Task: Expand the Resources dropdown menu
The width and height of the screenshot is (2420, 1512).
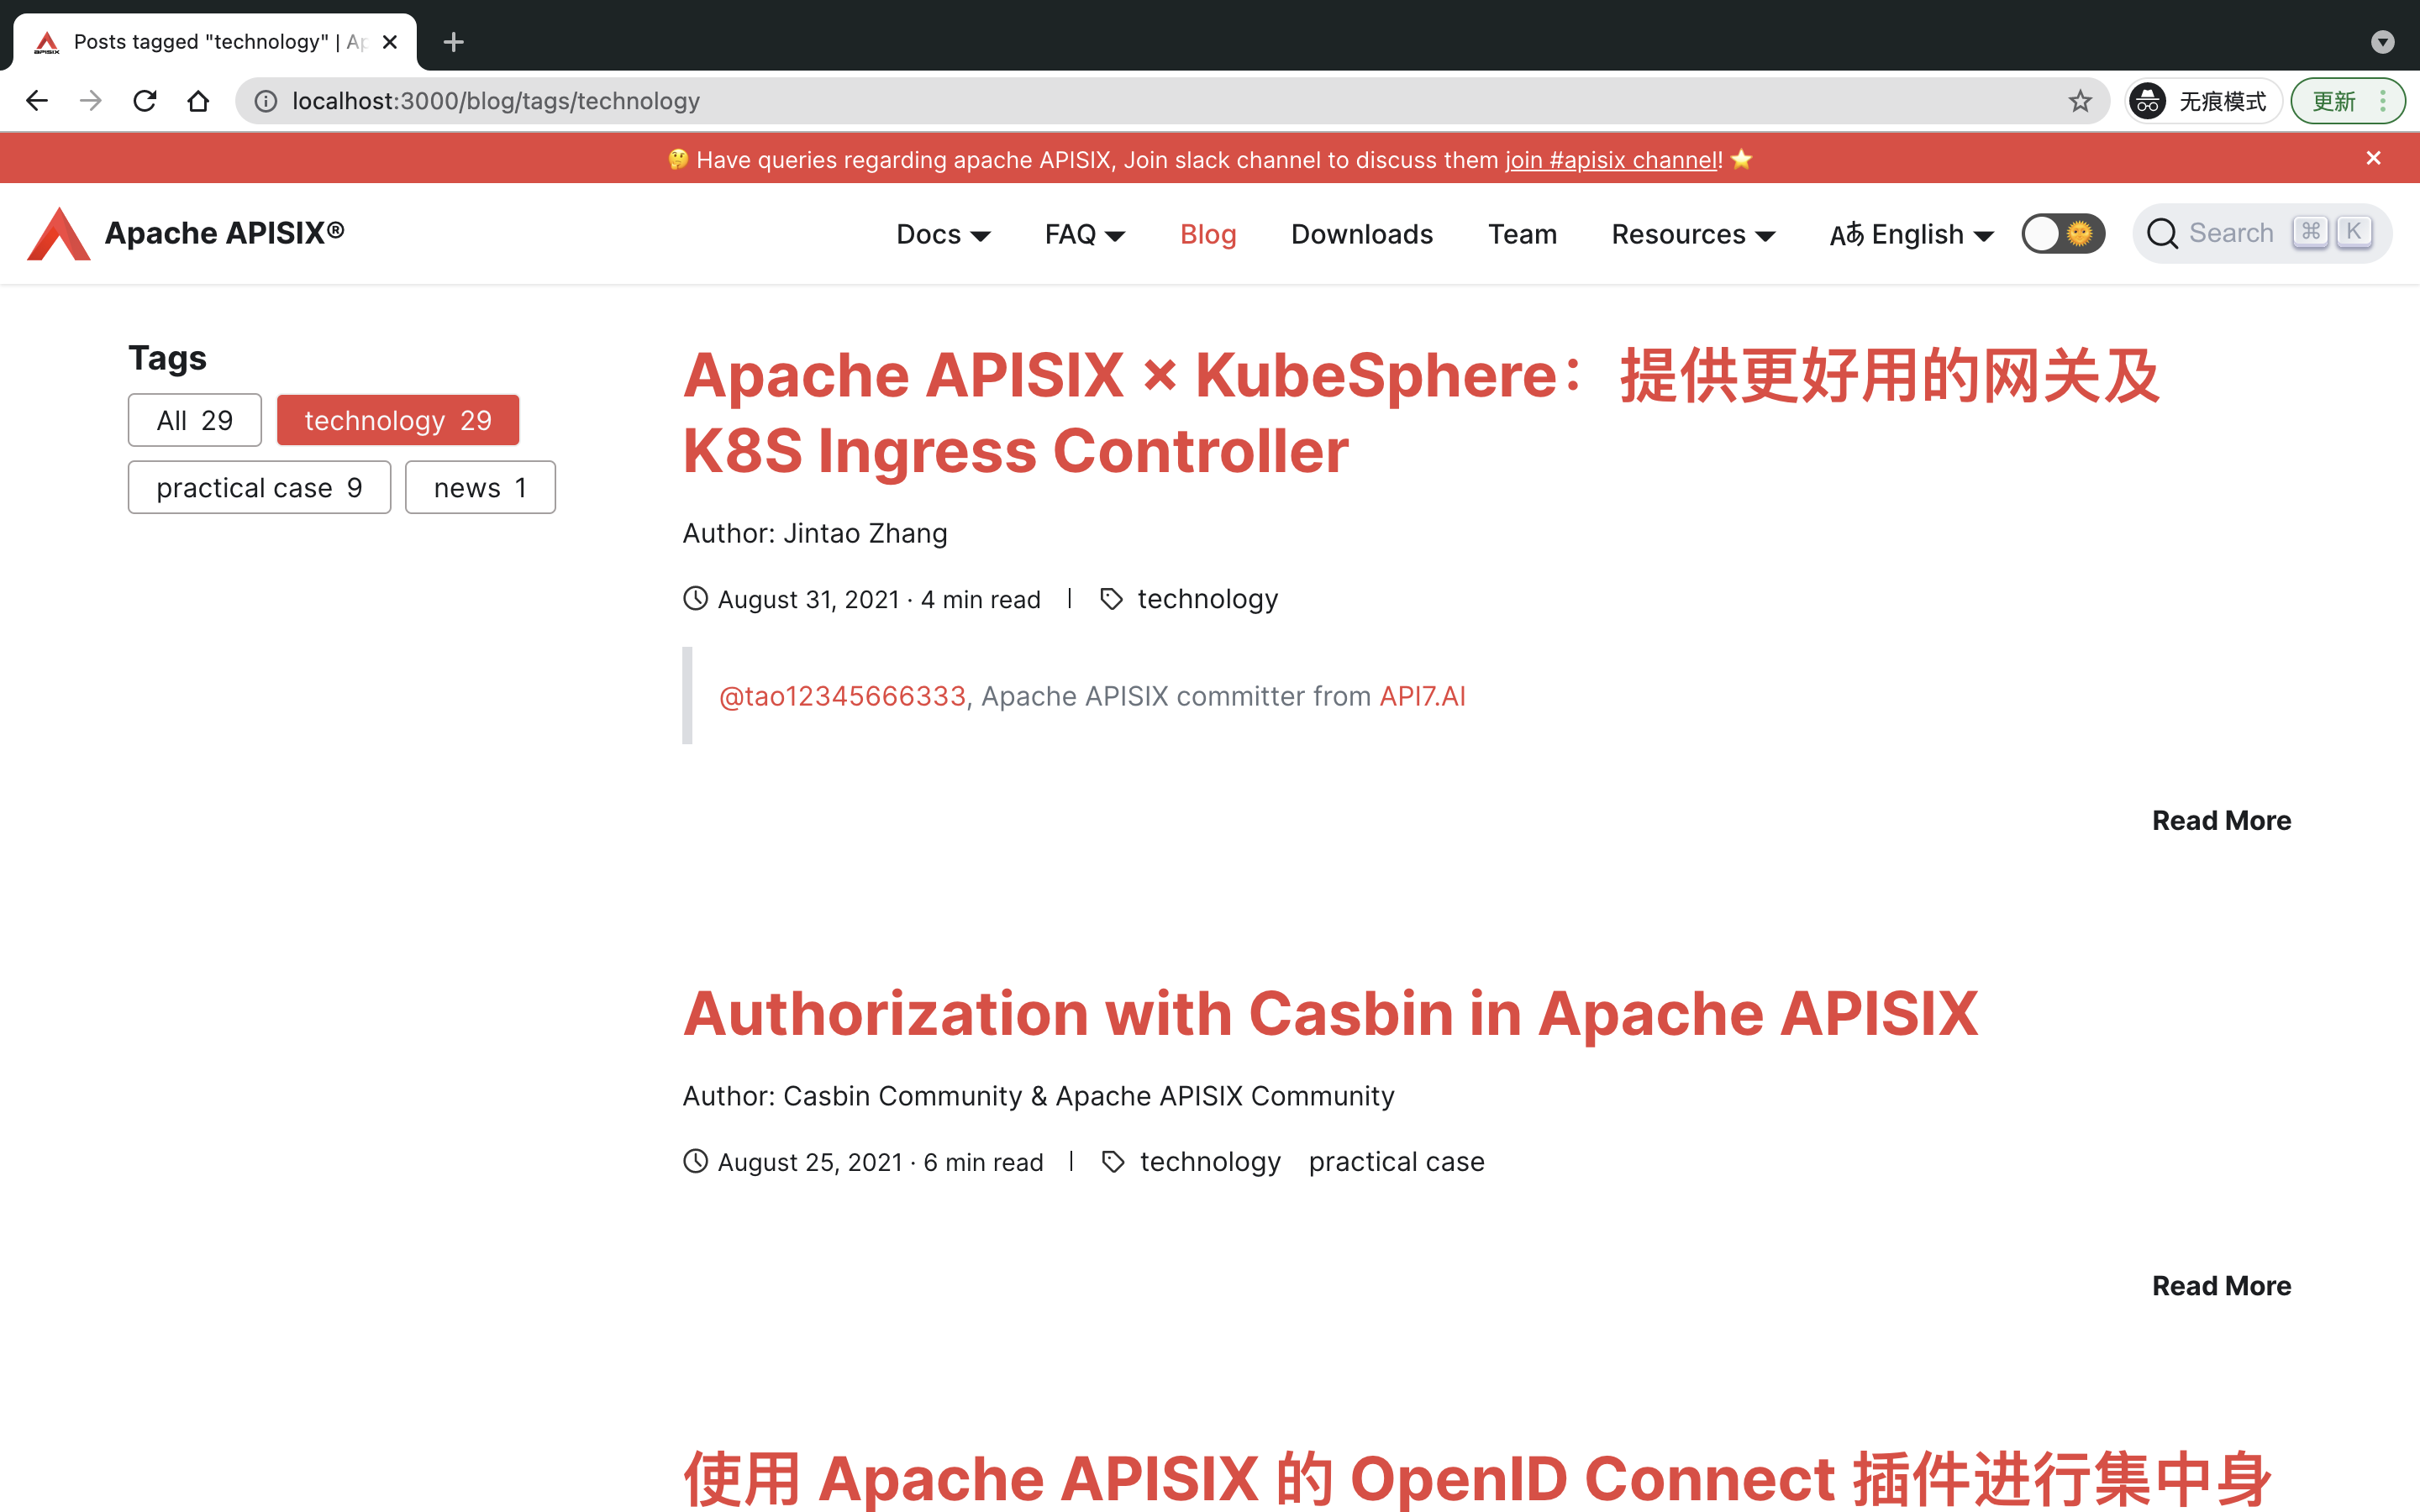Action: 1692,234
